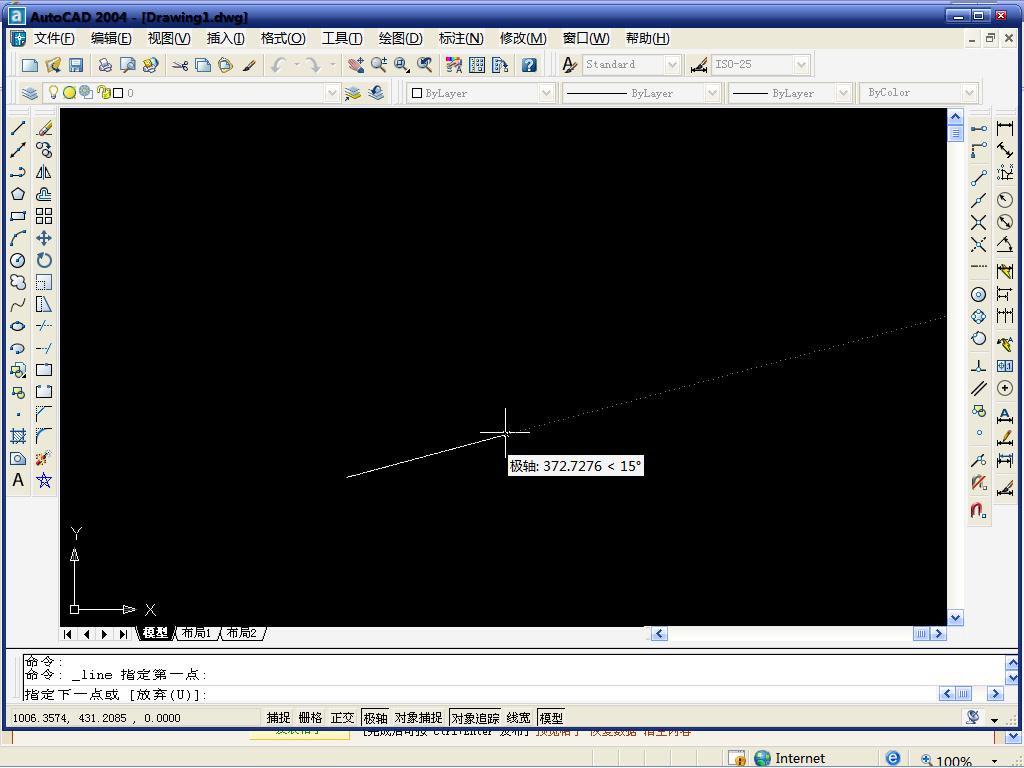
Task: Select the Offset modify tool
Action: [44, 194]
